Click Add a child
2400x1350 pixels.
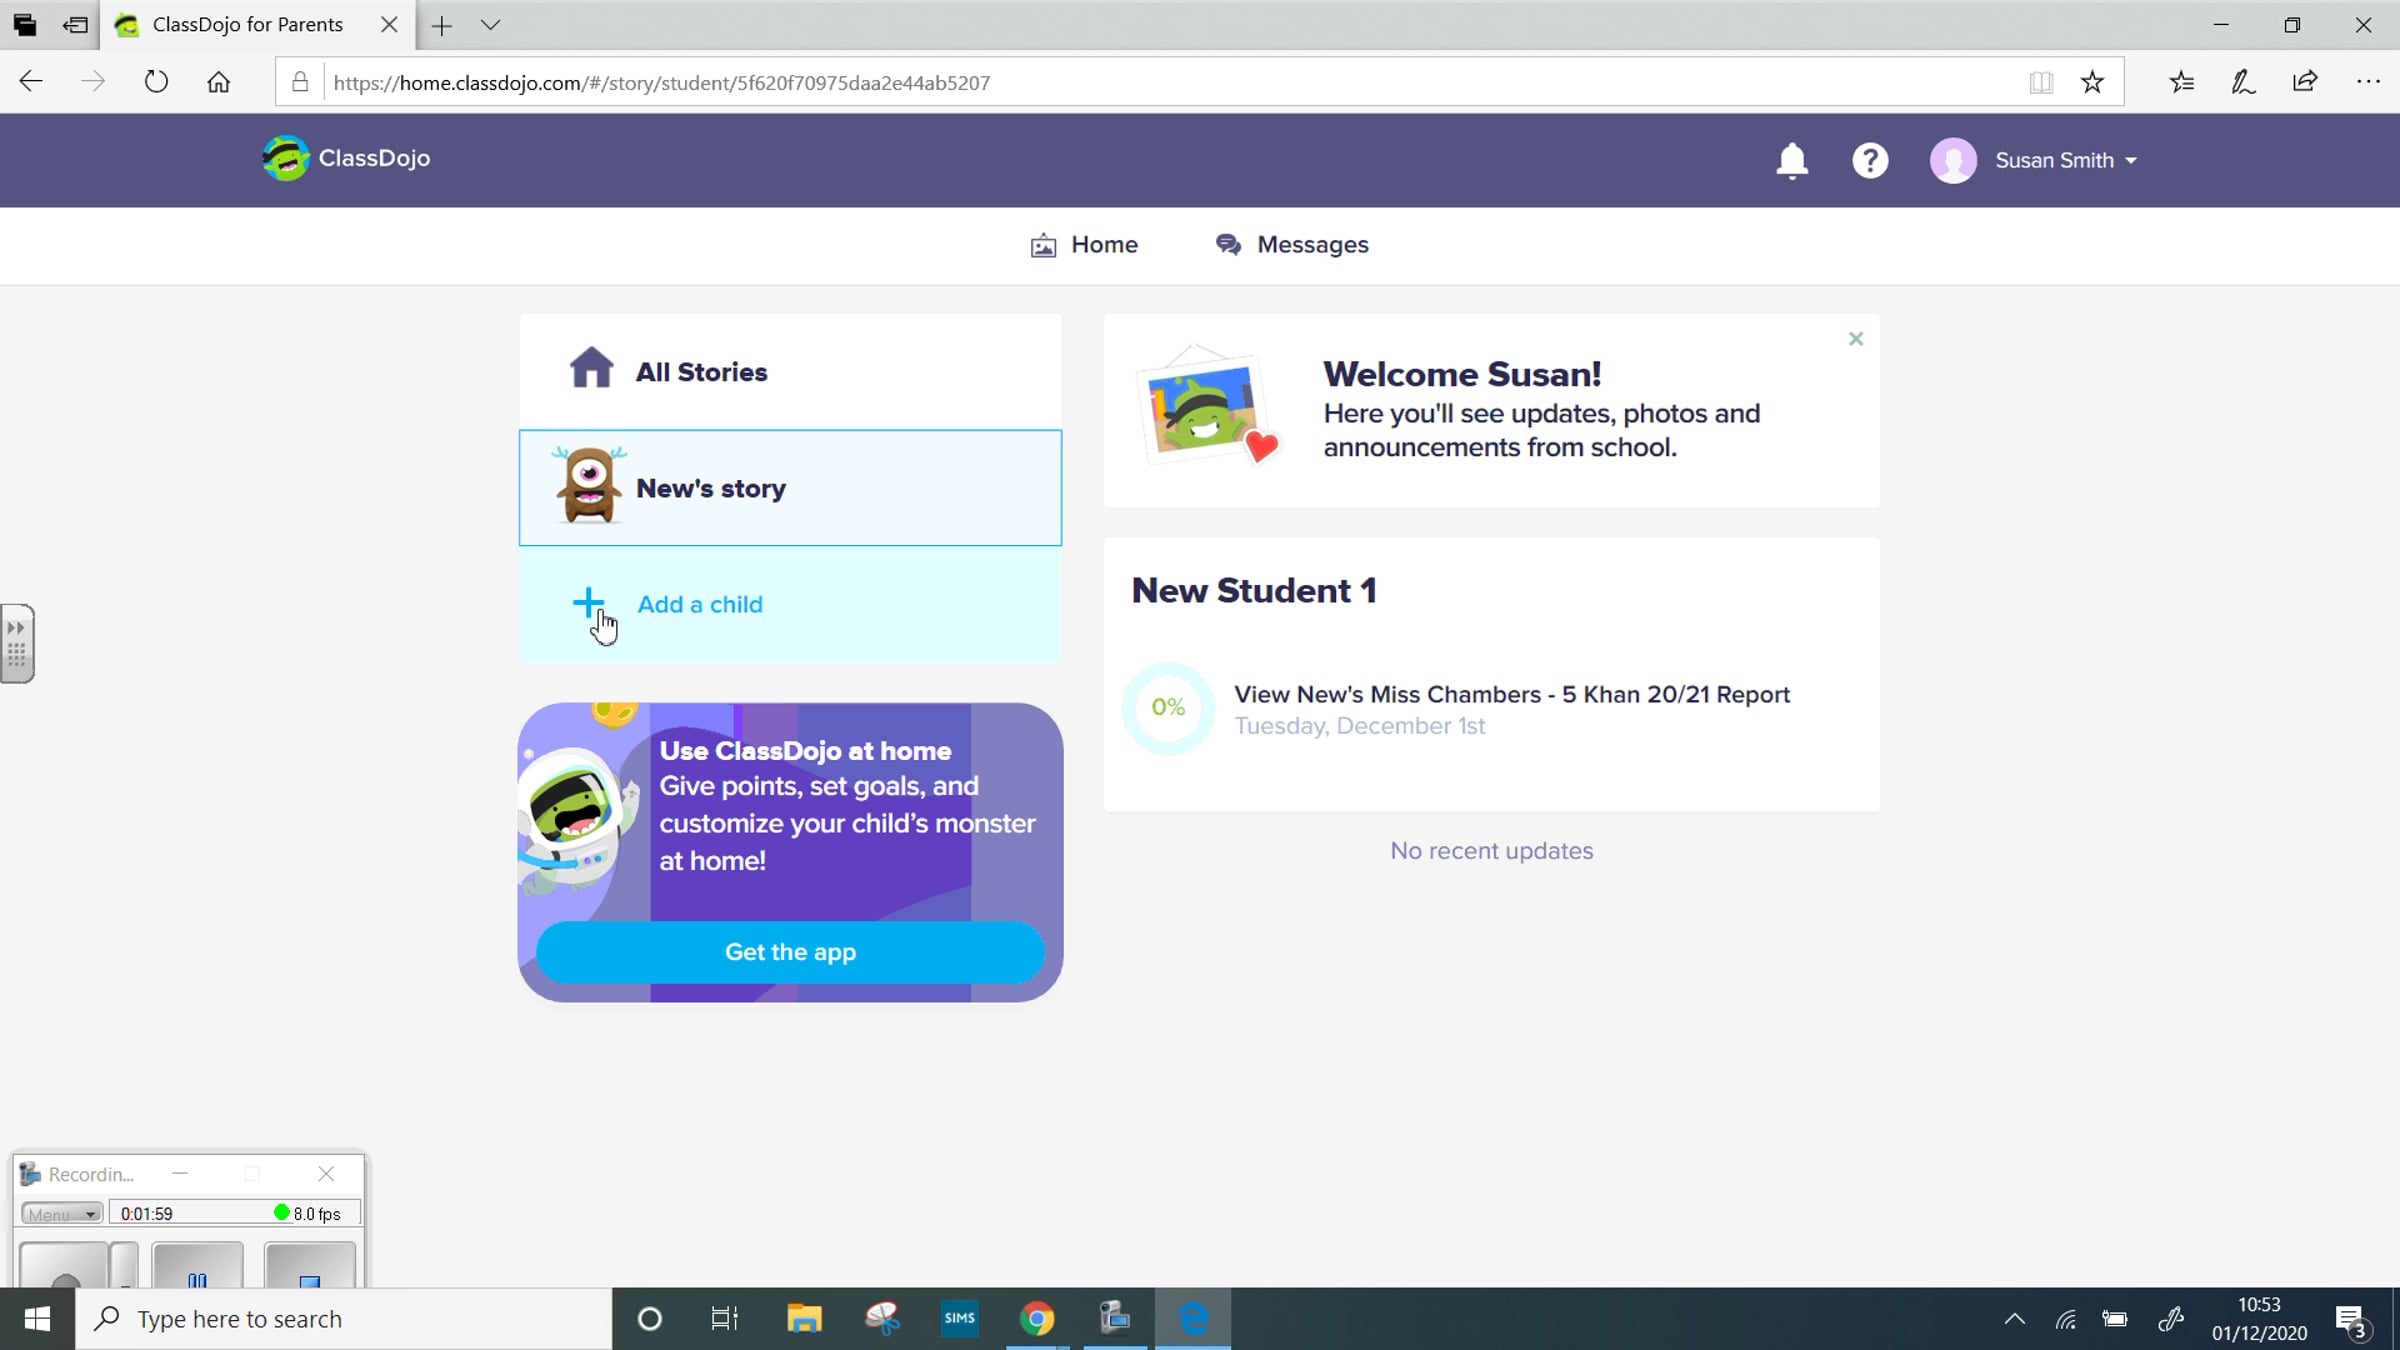(790, 604)
